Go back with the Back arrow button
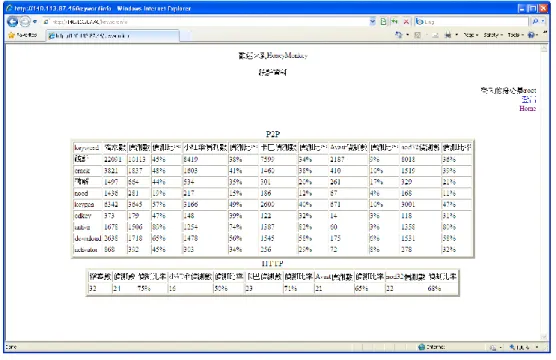This screenshot has height=360, width=556. (x=12, y=22)
